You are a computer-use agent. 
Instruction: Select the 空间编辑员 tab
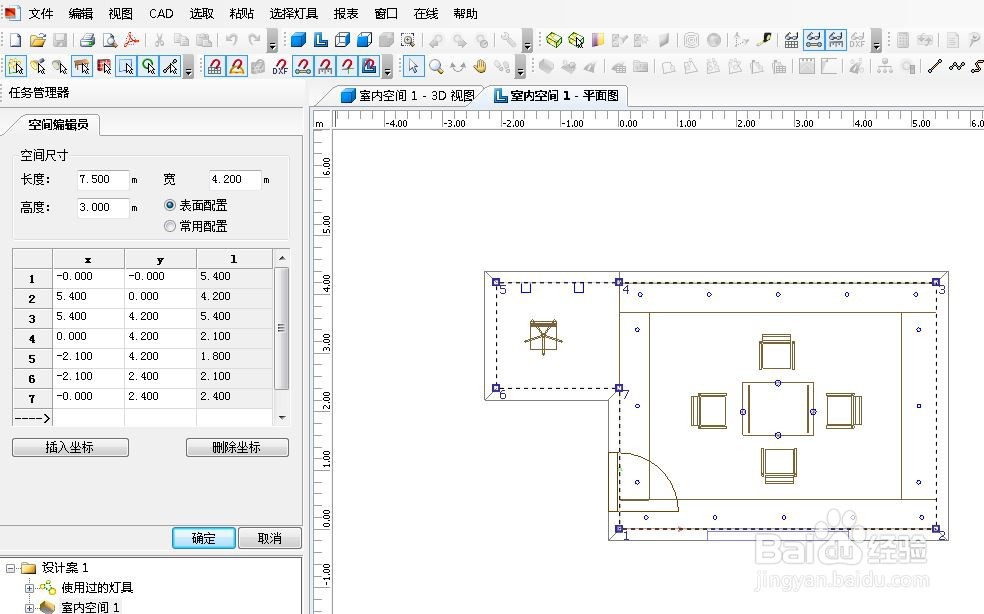(58, 124)
